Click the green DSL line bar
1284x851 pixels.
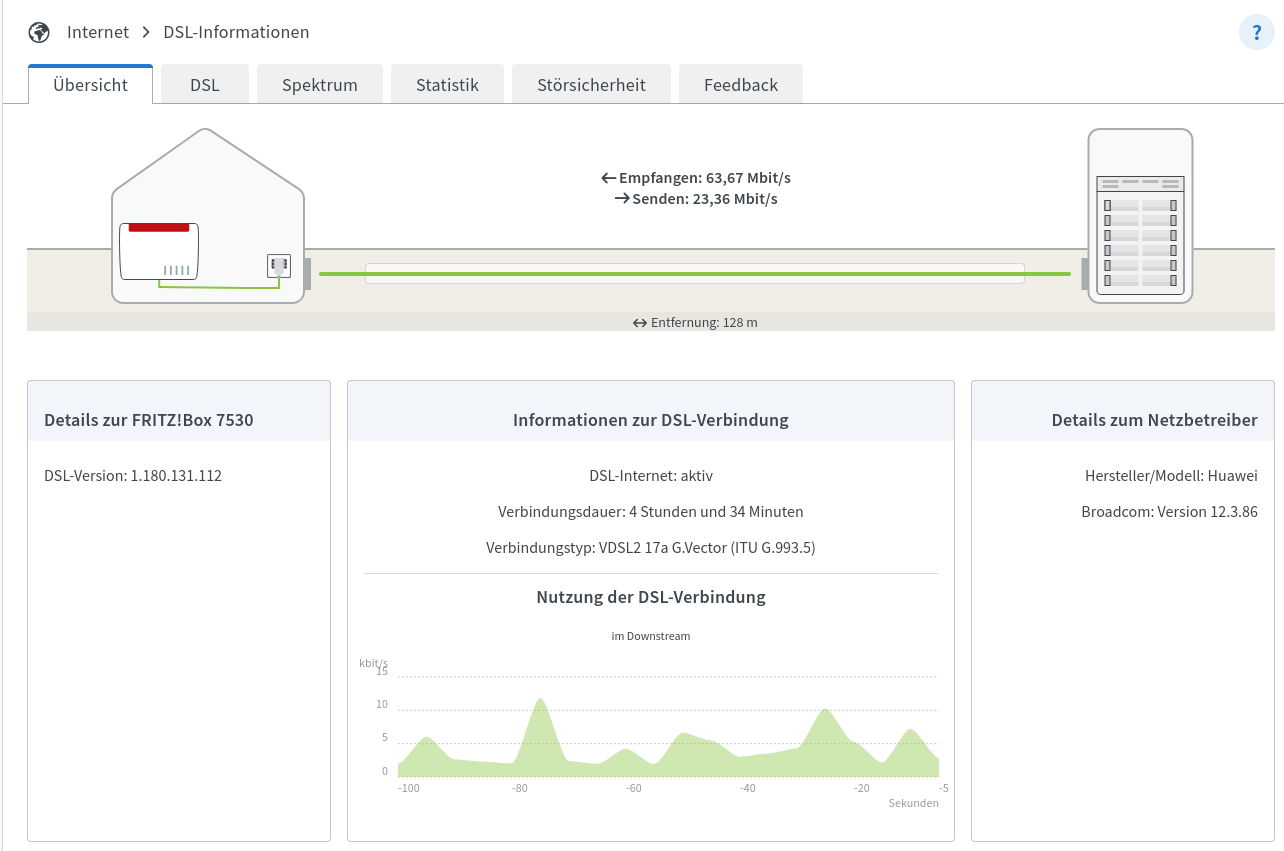coord(694,273)
